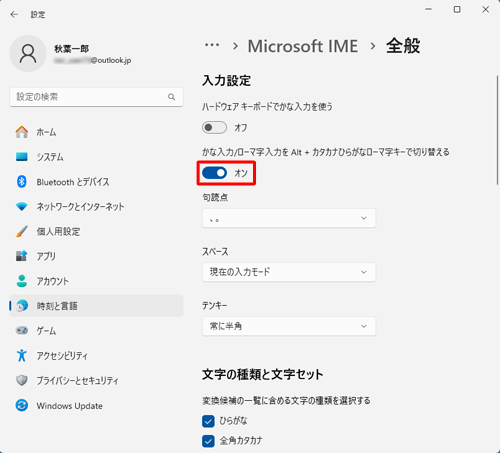Click the search magnifier icon
Screen dimensions: 500x453
click(171, 97)
